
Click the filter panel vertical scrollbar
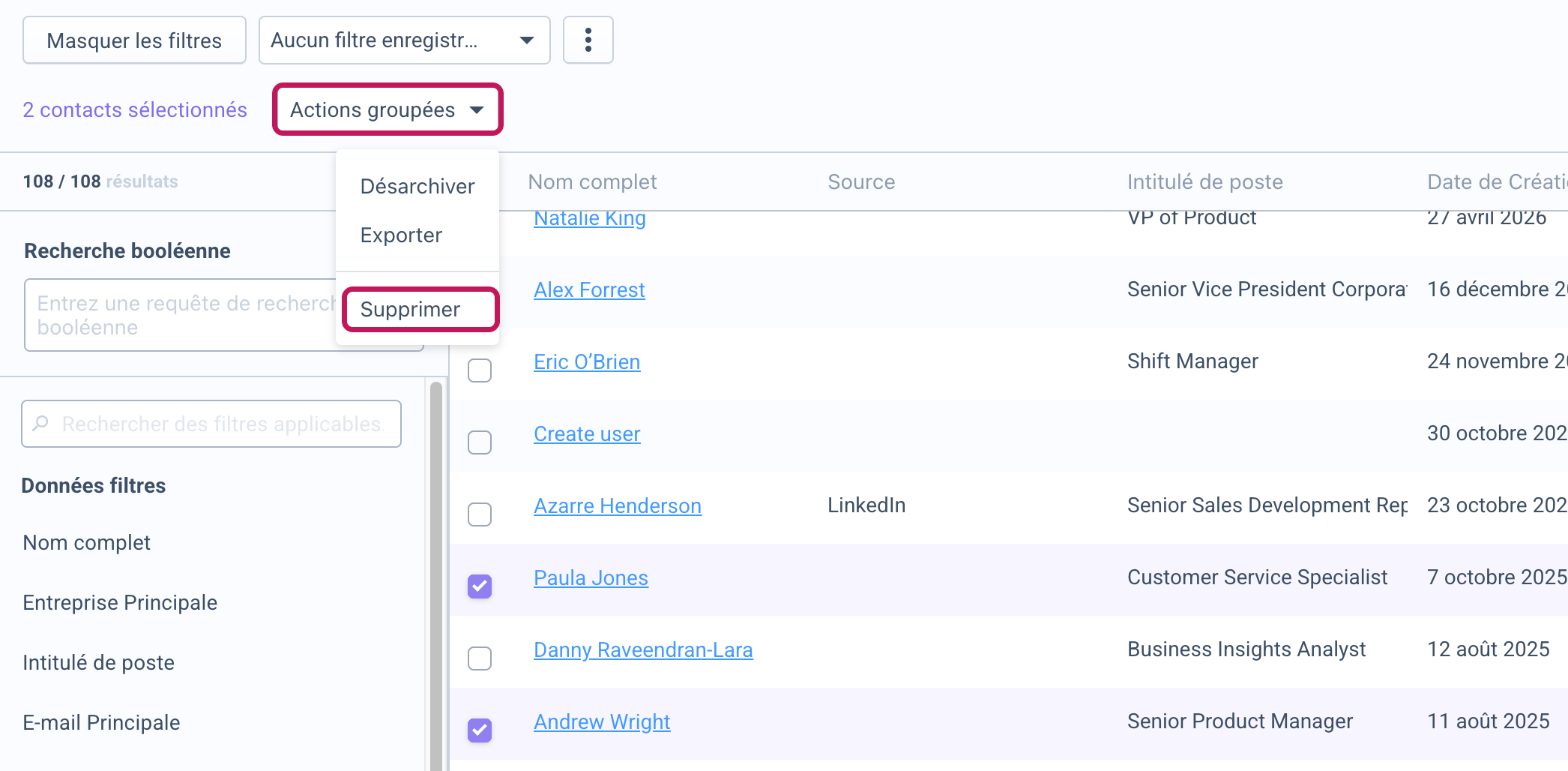(436, 575)
